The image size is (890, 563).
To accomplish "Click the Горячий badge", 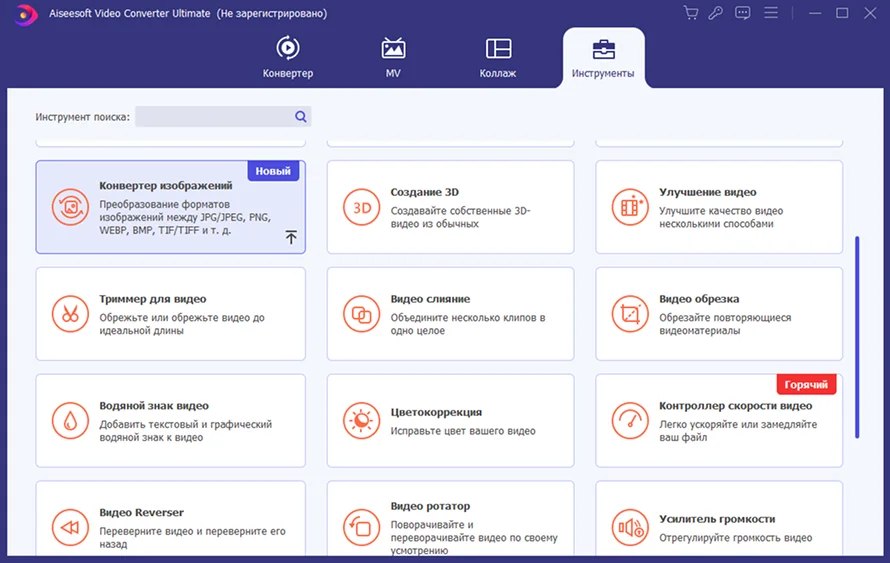I will tap(806, 385).
